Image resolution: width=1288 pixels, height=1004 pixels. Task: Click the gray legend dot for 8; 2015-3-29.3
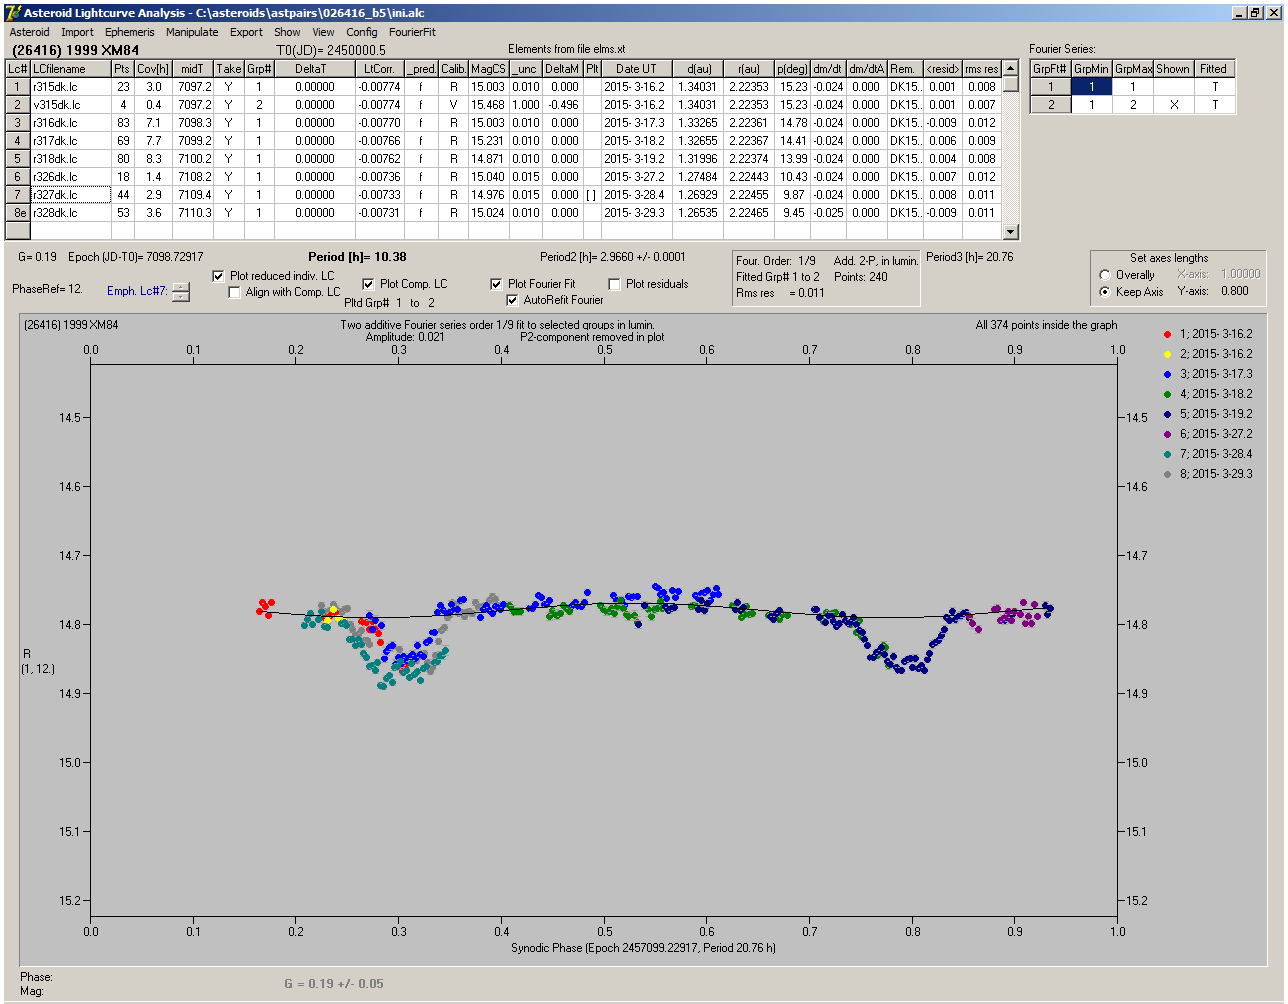1168,474
